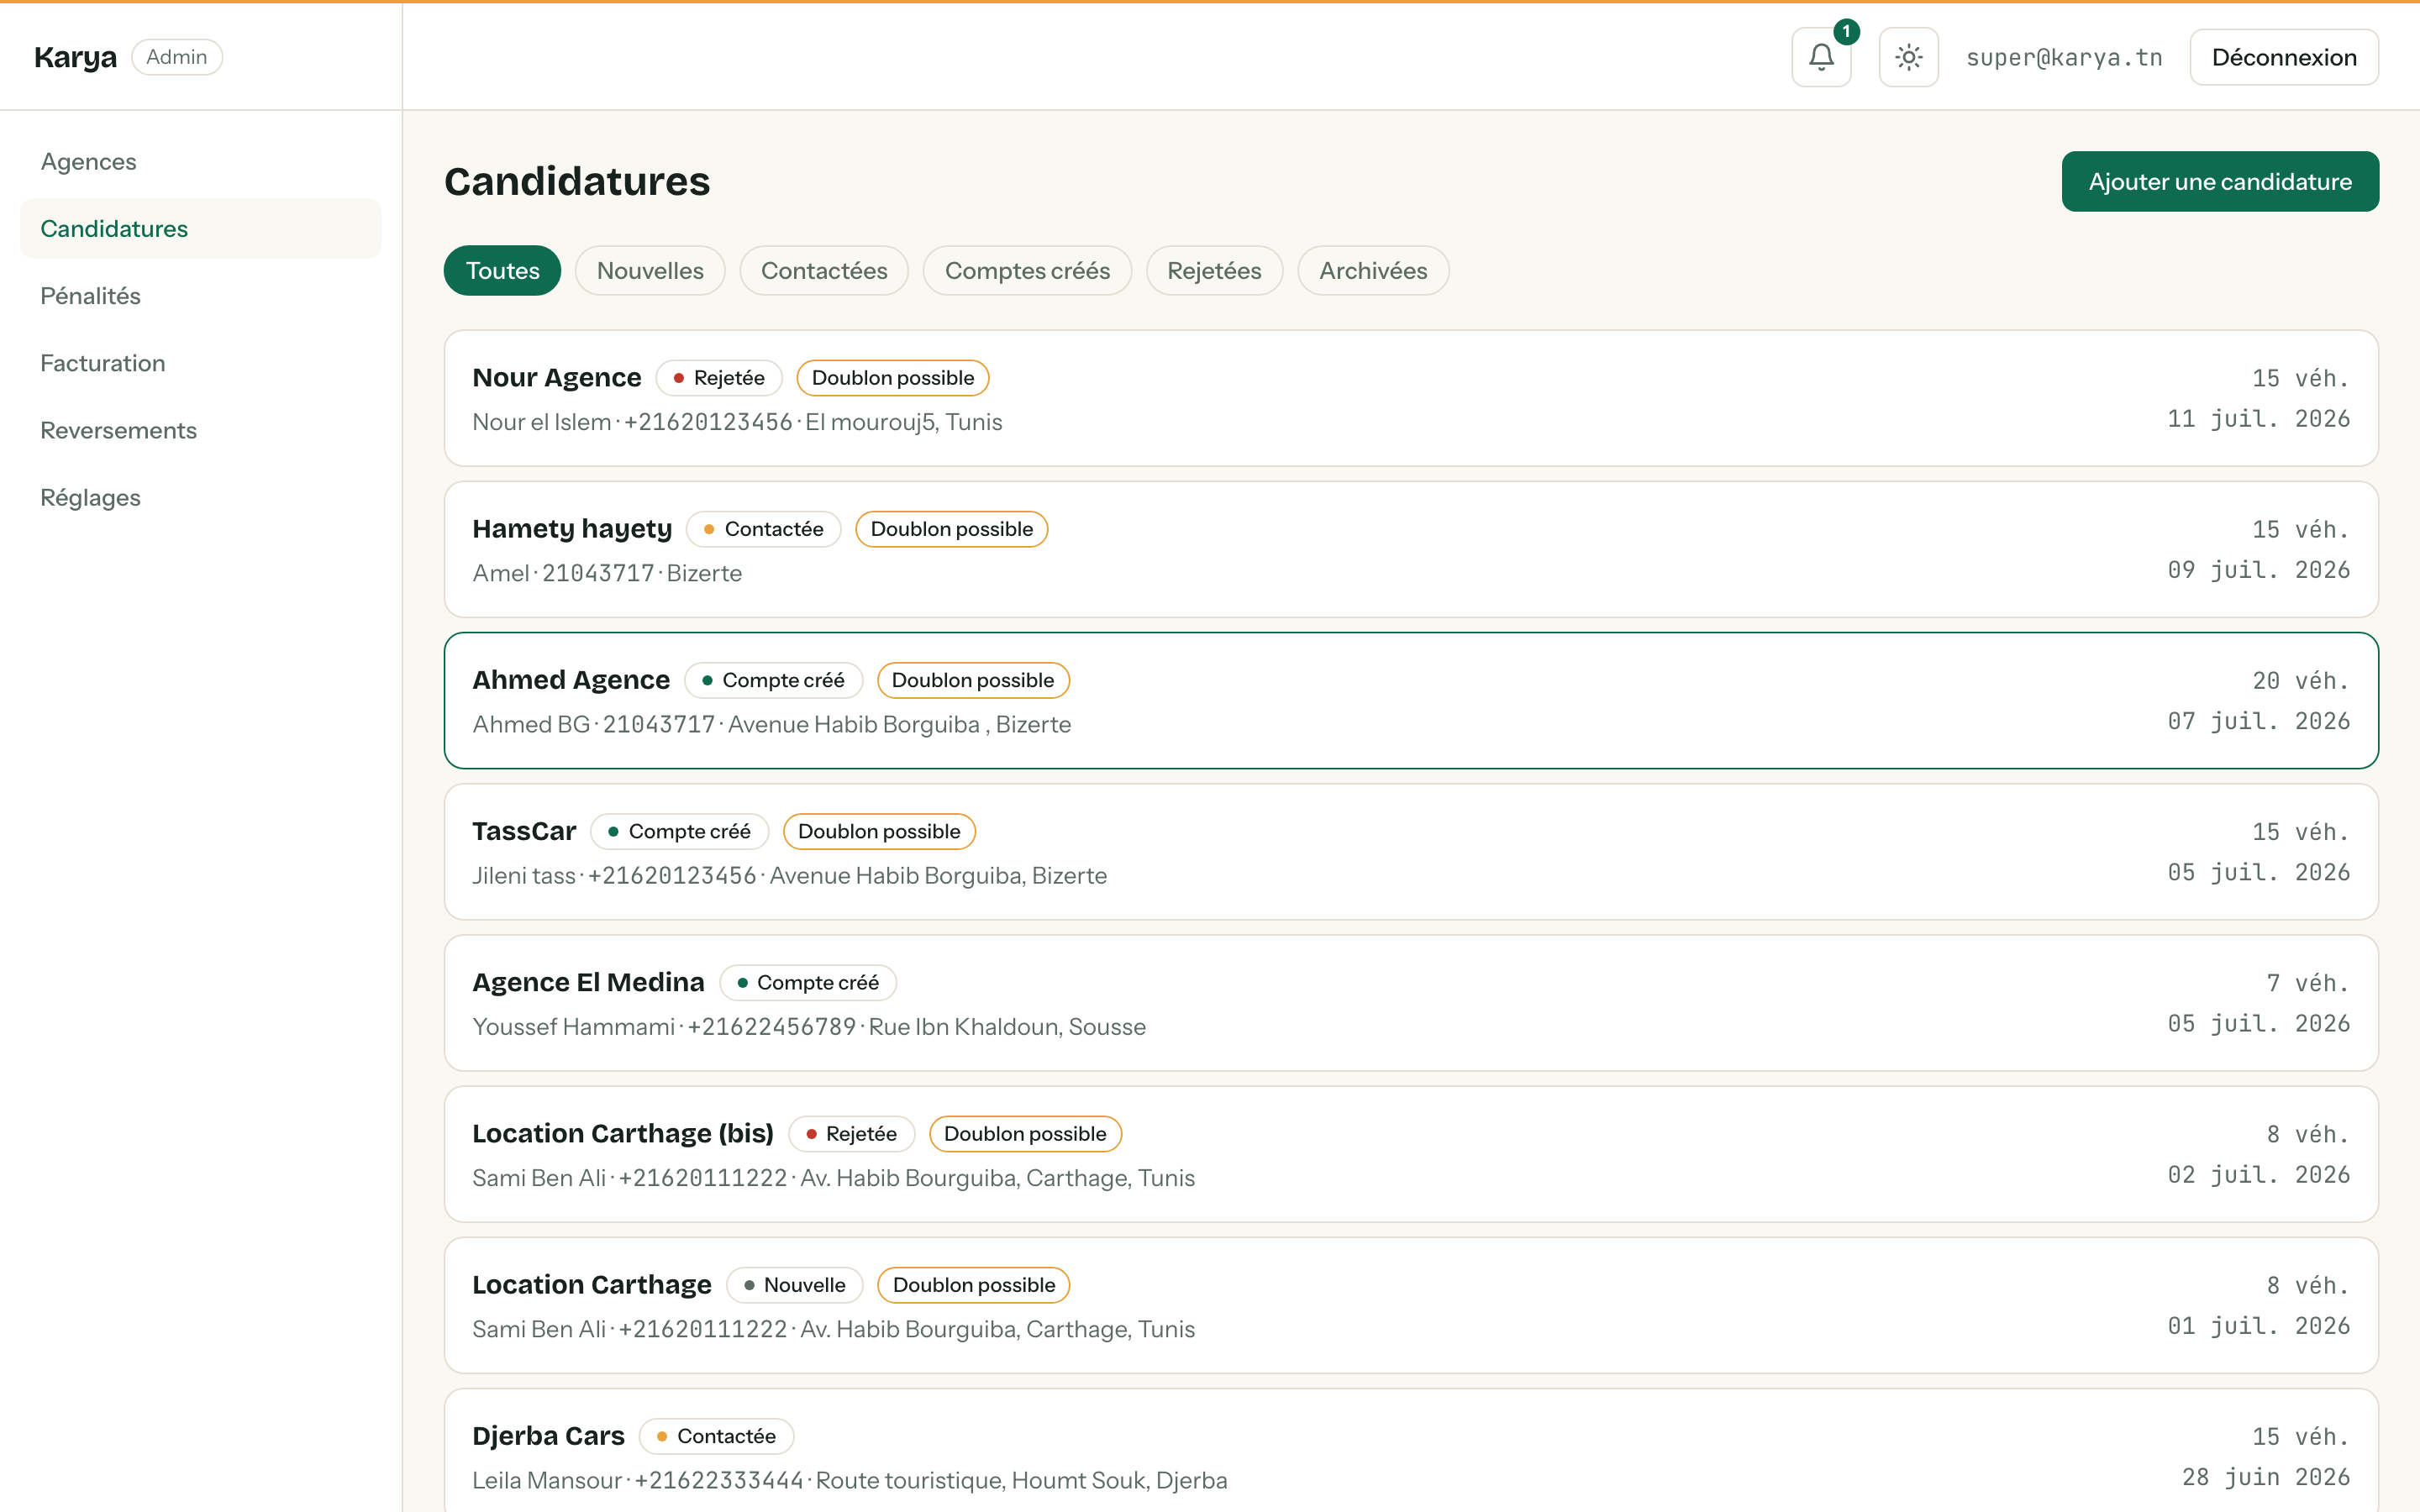Click the Doublon possible badge on Nour Agence
Image resolution: width=2420 pixels, height=1512 pixels.
click(x=892, y=378)
